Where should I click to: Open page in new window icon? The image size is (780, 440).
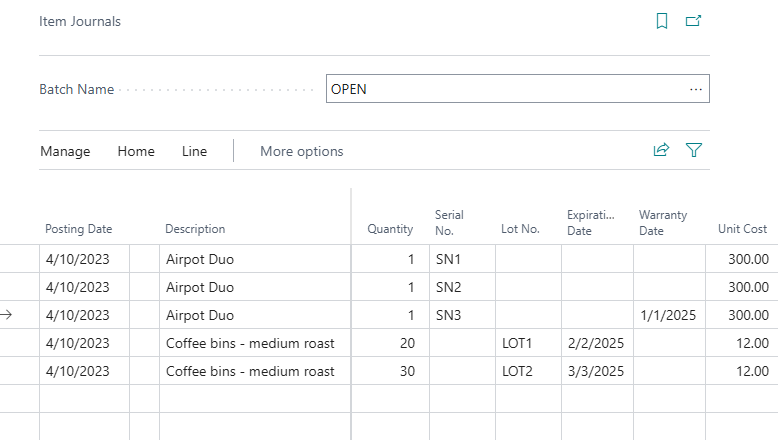[x=693, y=21]
